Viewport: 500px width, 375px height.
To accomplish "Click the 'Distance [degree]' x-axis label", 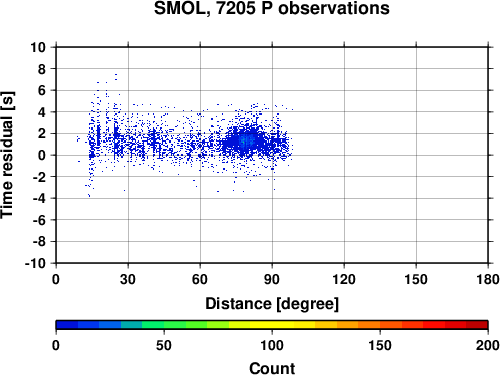I will 272,304.
